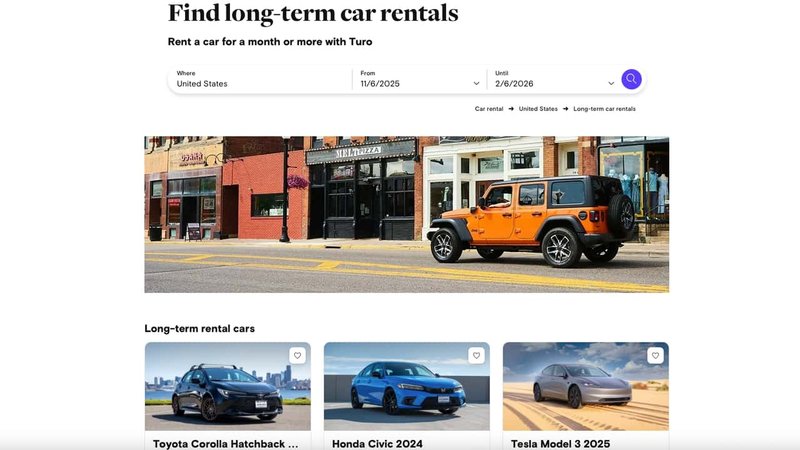Click the Toyota Corolla Hatchback title
Screen dimensions: 800x450
coord(226,444)
